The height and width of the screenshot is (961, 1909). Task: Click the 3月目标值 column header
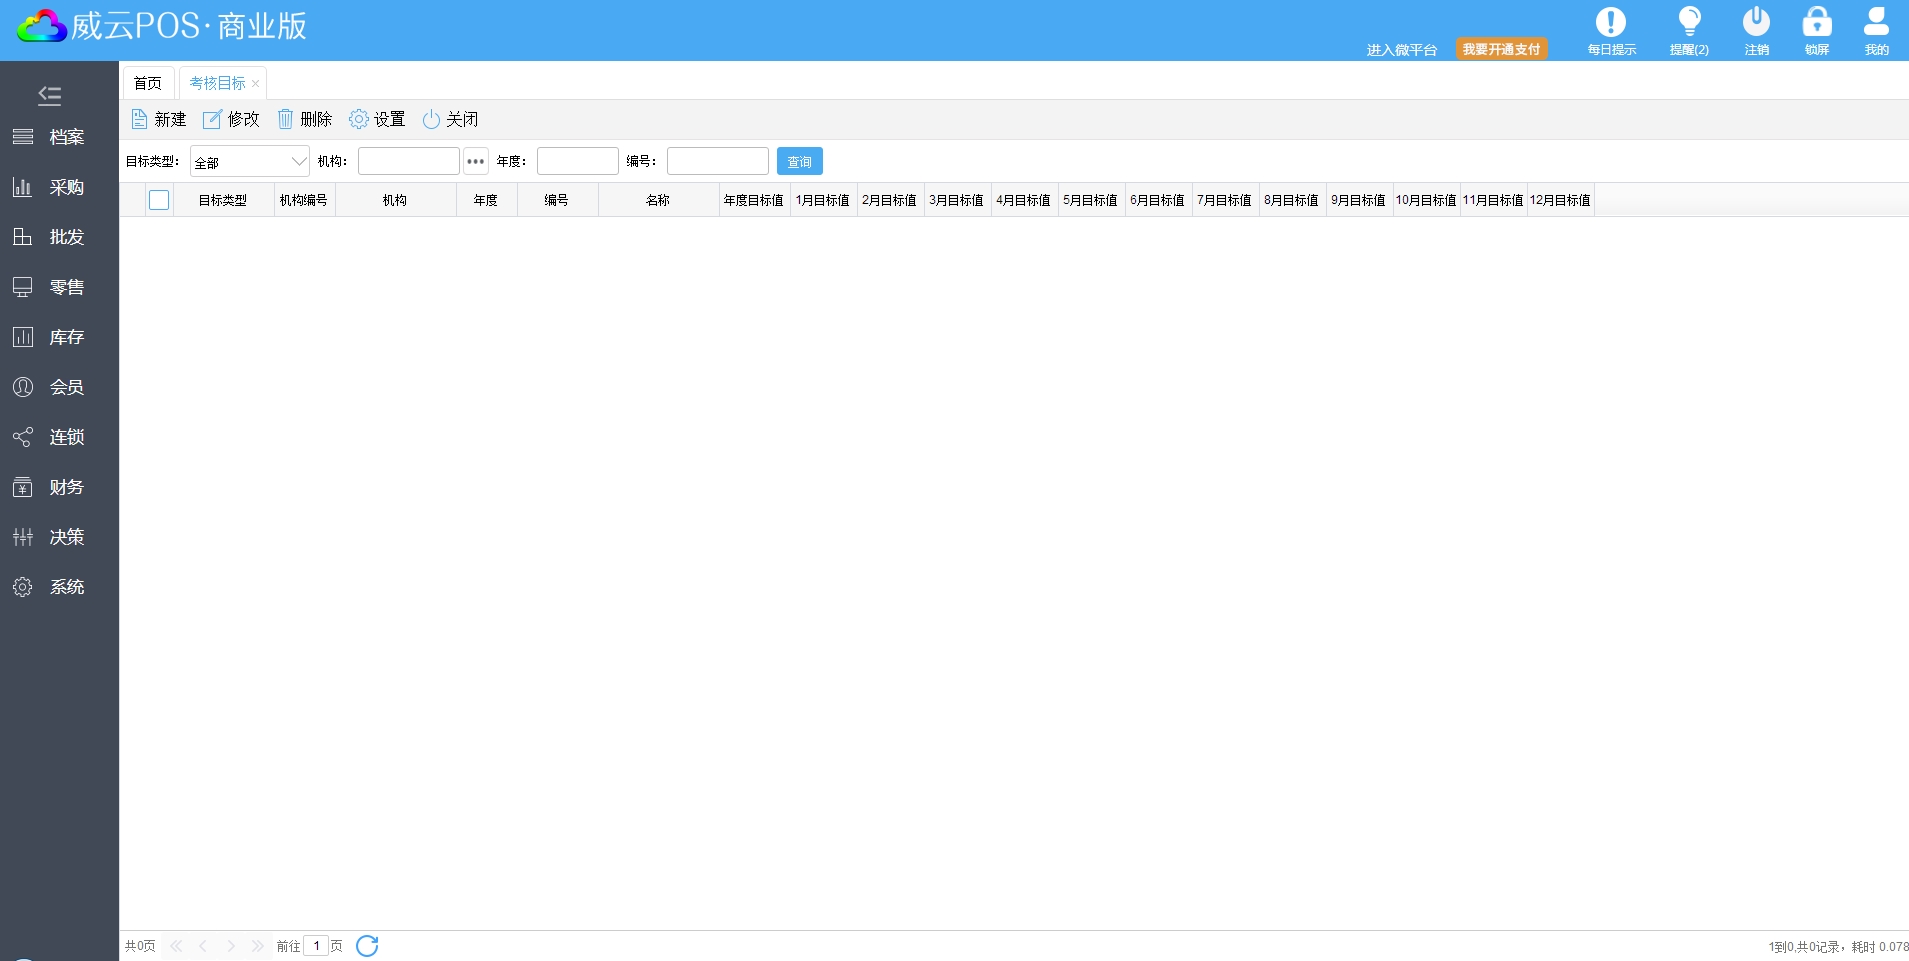pyautogui.click(x=957, y=200)
